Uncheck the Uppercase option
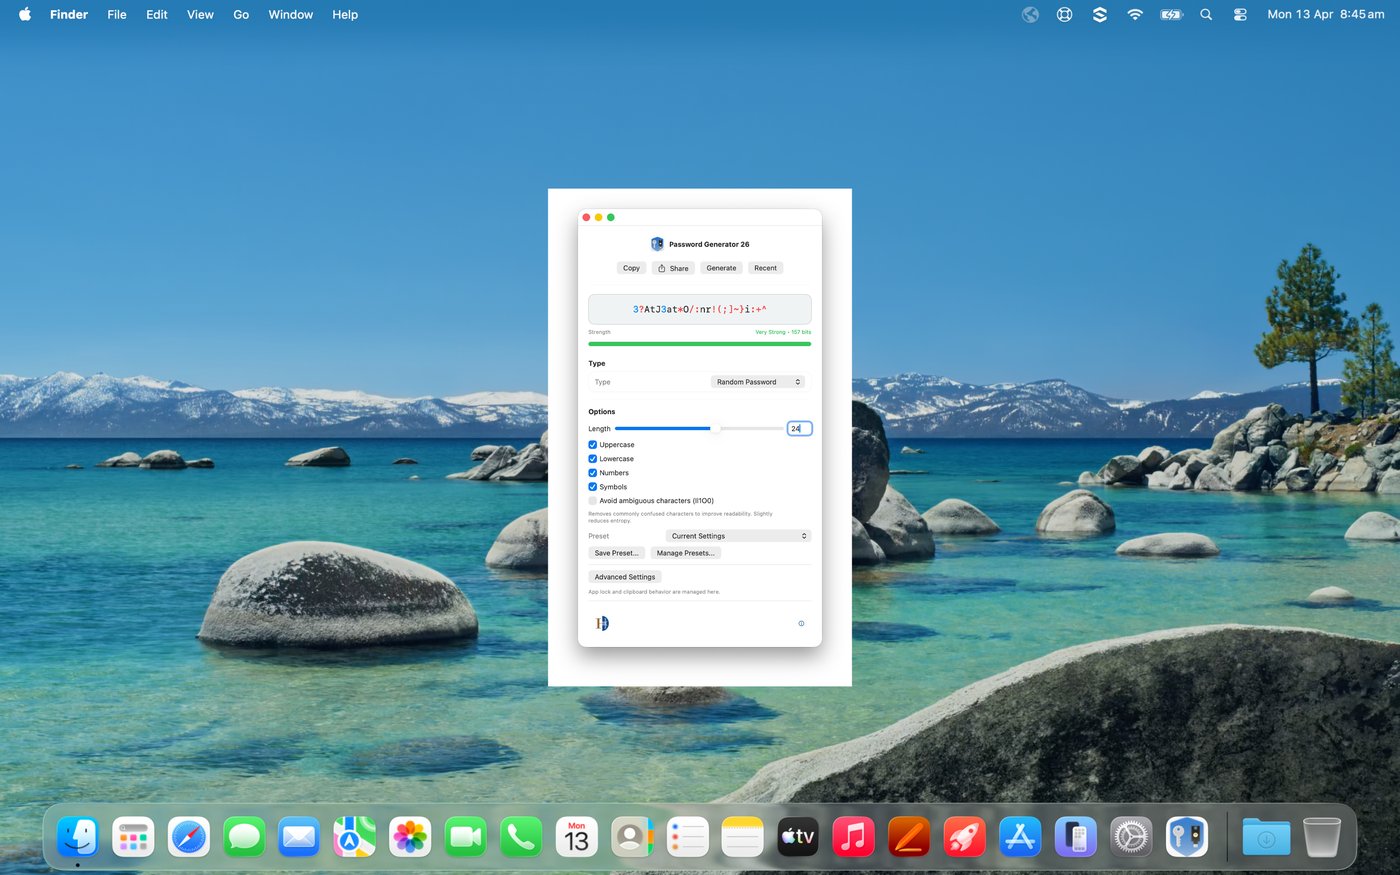 [592, 445]
